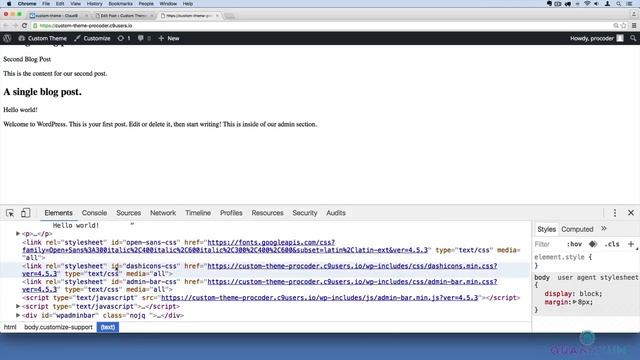This screenshot has height=360, width=640.
Task: Click the Hello world! text node
Action: tap(76, 225)
